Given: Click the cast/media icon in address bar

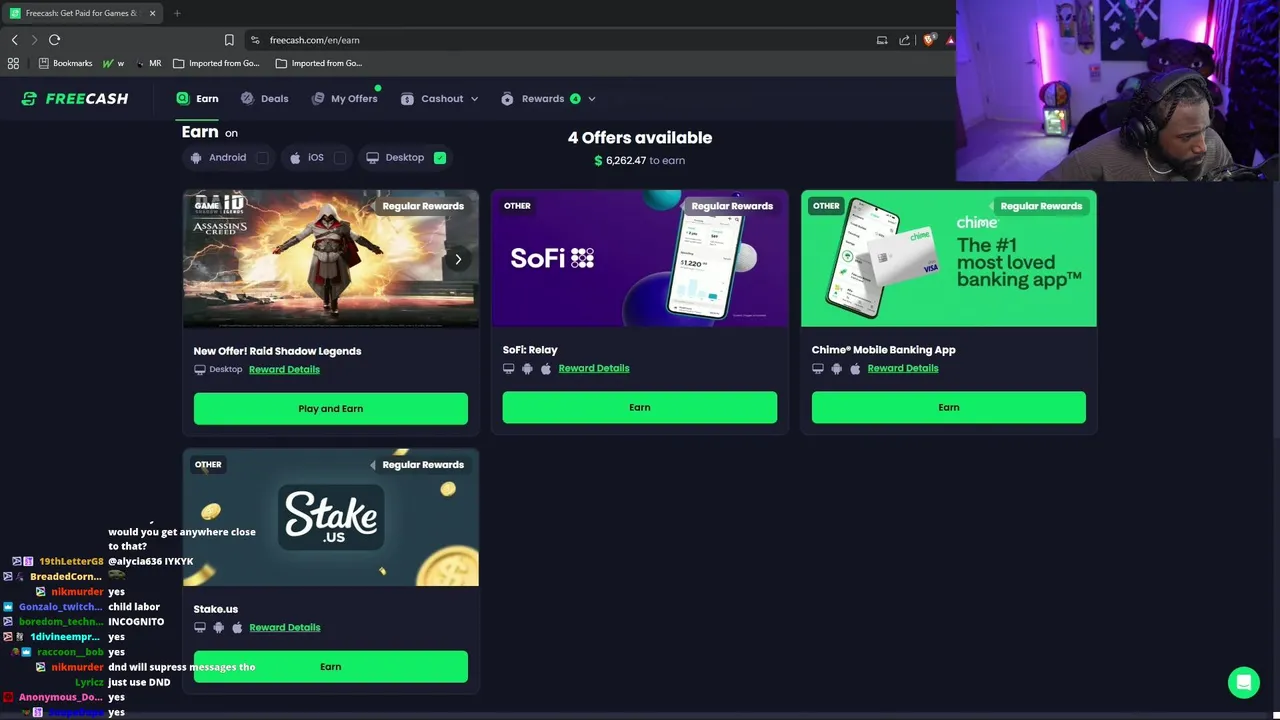Looking at the screenshot, I should (x=882, y=40).
